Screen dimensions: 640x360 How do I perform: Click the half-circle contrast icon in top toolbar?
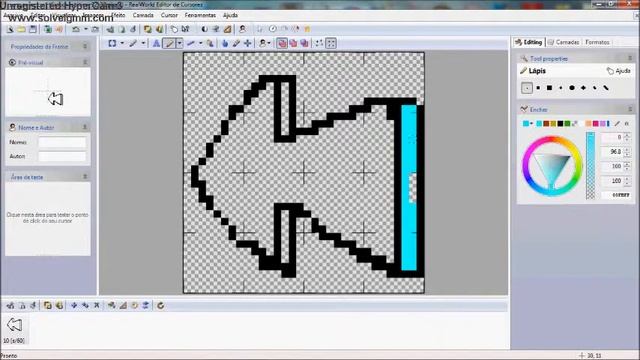(x=204, y=29)
